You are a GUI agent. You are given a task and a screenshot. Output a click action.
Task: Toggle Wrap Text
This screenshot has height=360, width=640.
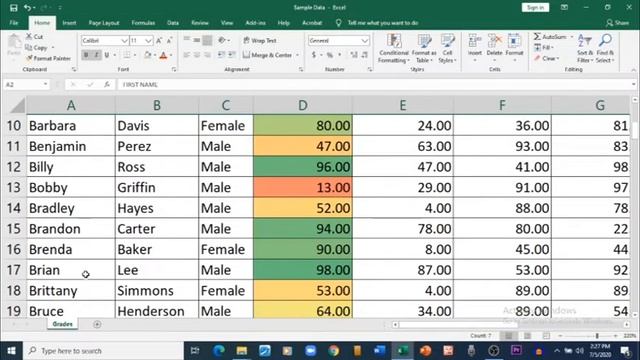pos(260,40)
